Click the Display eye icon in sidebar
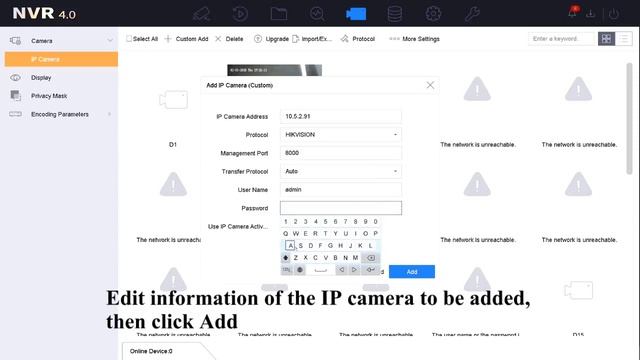 click(16, 78)
